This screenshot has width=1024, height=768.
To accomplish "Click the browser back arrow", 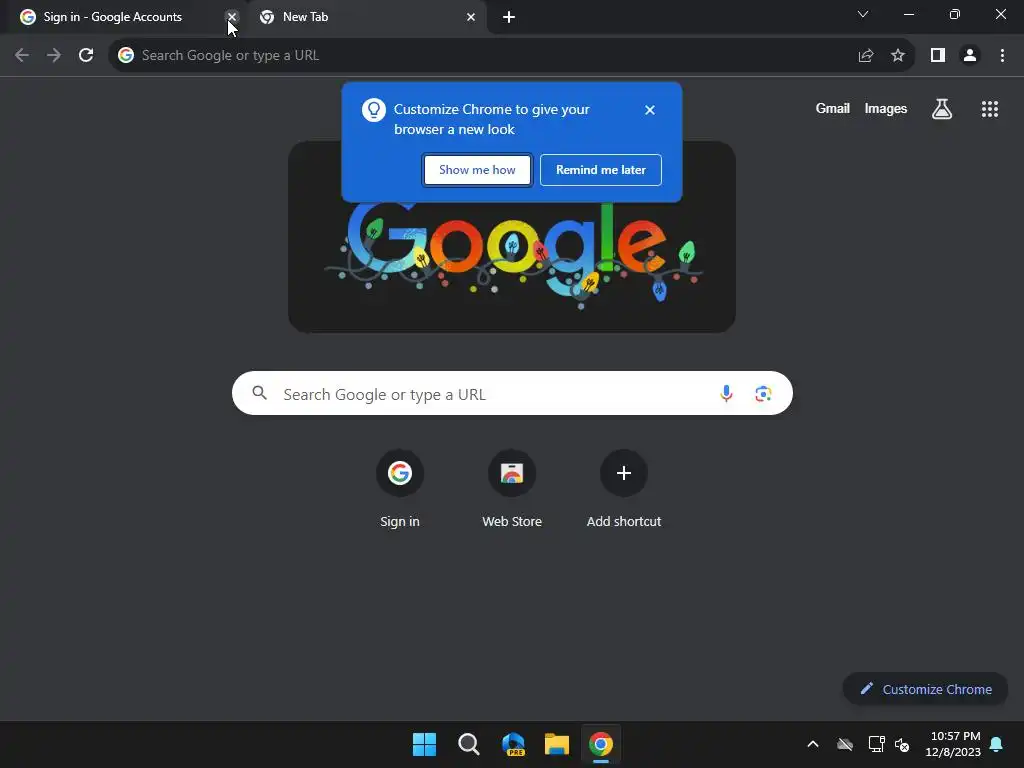I will [x=22, y=56].
